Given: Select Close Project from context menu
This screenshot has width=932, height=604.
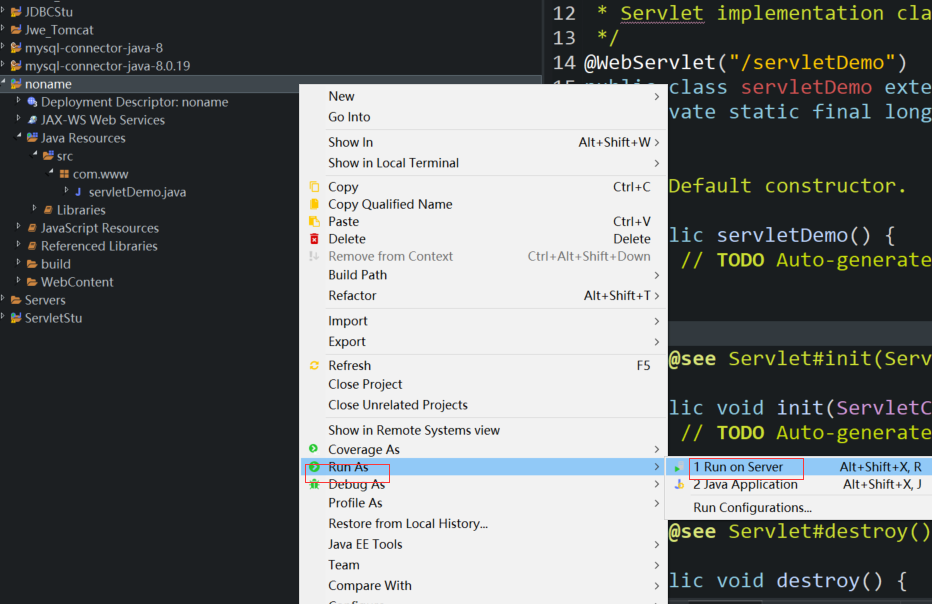Looking at the screenshot, I should pos(365,384).
